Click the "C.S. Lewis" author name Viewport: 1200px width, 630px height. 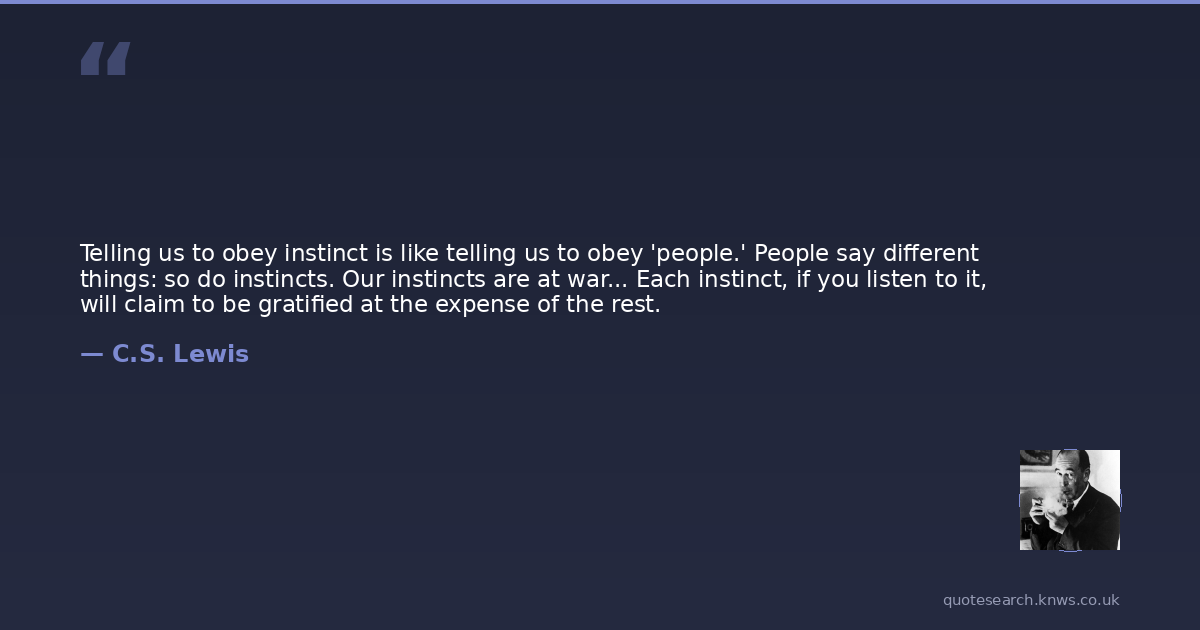(x=180, y=354)
